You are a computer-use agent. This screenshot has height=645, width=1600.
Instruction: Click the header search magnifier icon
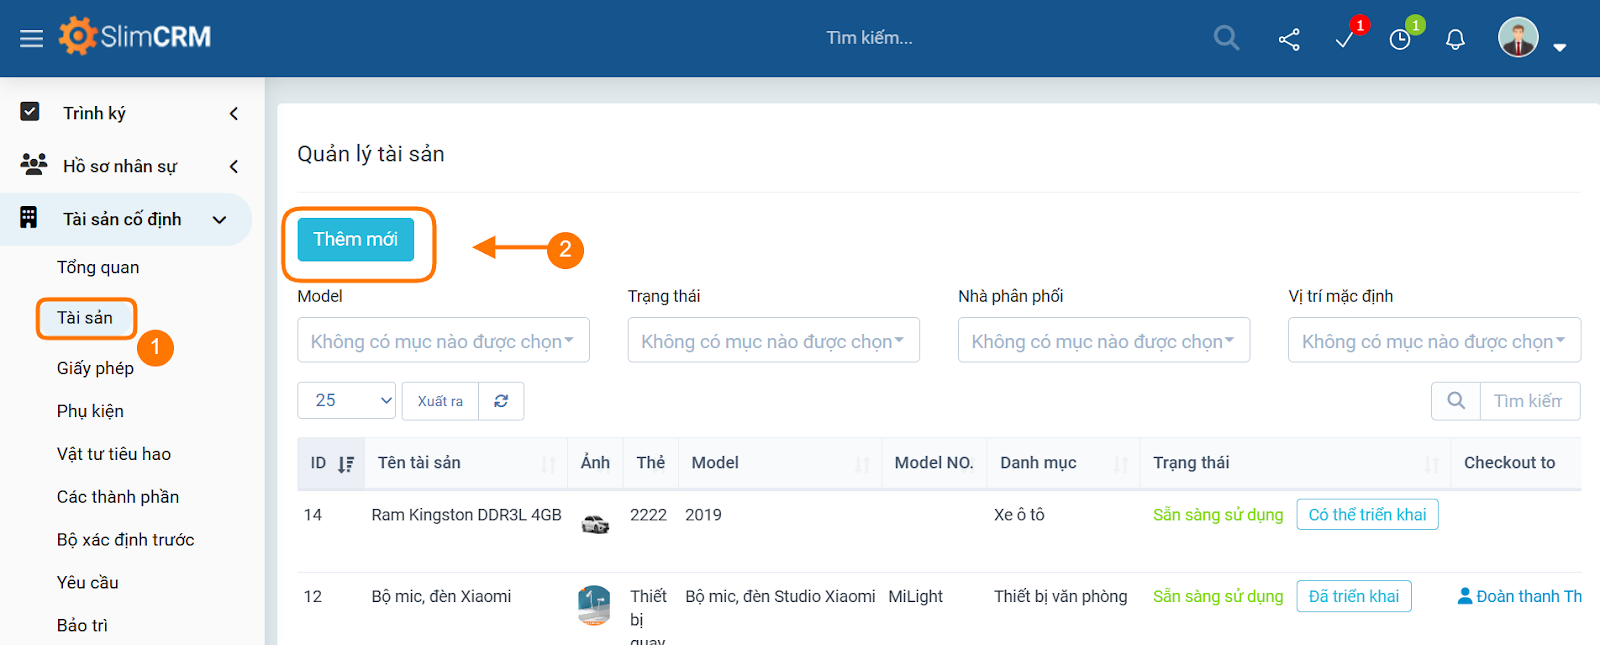pyautogui.click(x=1226, y=38)
